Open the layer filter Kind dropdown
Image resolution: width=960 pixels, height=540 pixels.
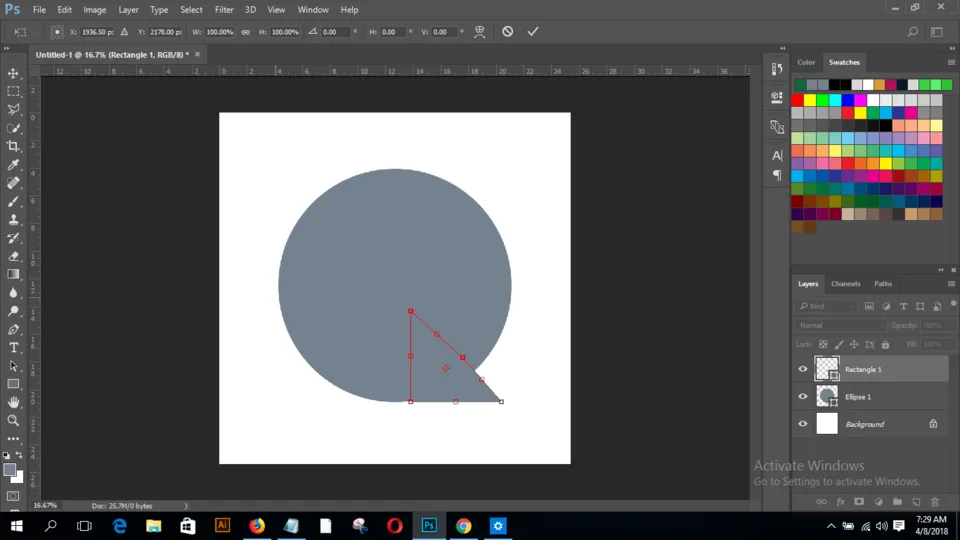tap(827, 306)
